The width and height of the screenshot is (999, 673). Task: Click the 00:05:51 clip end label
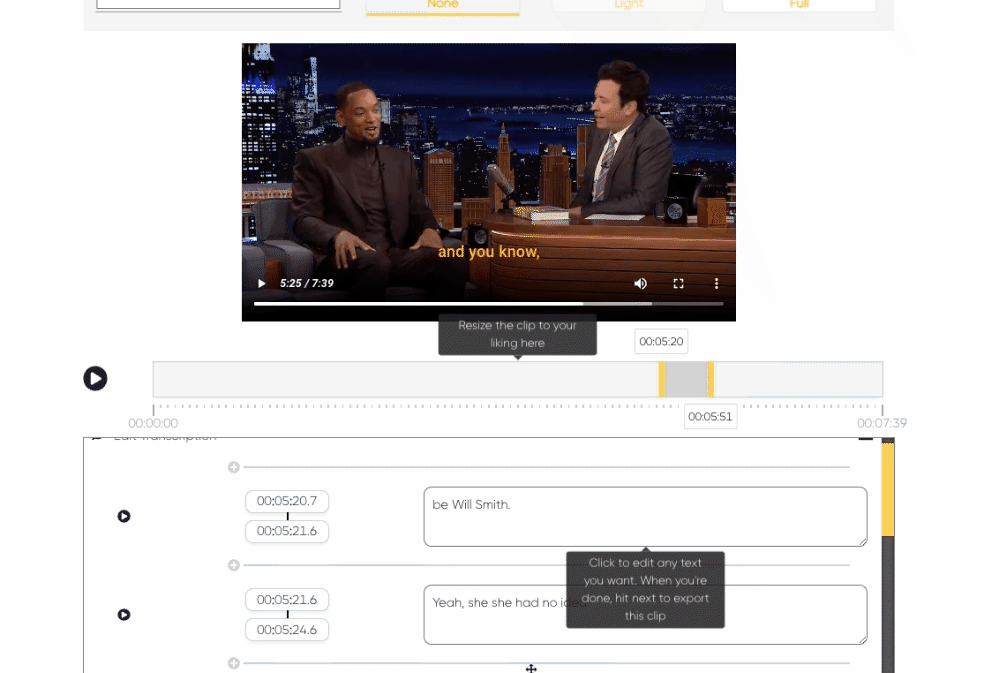pos(710,417)
